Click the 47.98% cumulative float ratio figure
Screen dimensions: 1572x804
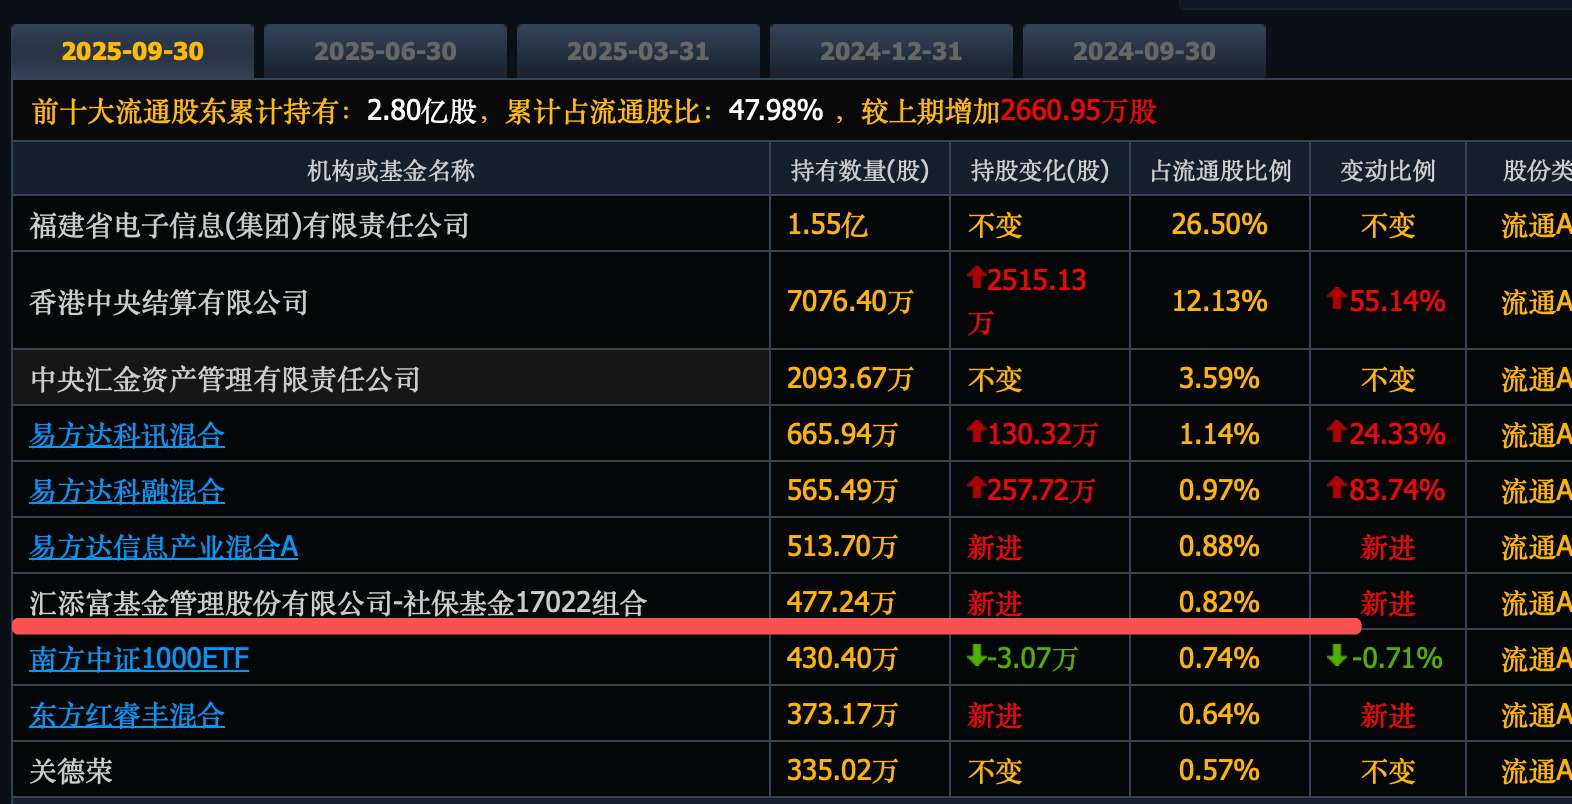tap(776, 110)
